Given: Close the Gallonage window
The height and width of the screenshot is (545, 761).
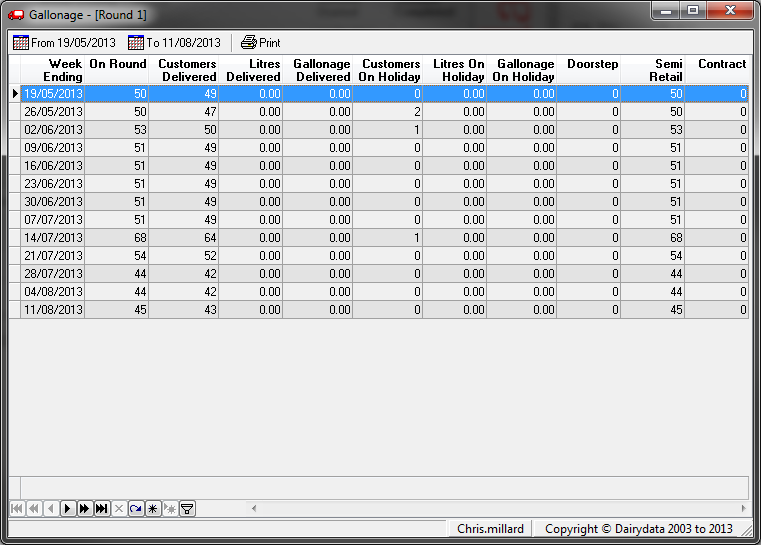Looking at the screenshot, I should click(730, 11).
